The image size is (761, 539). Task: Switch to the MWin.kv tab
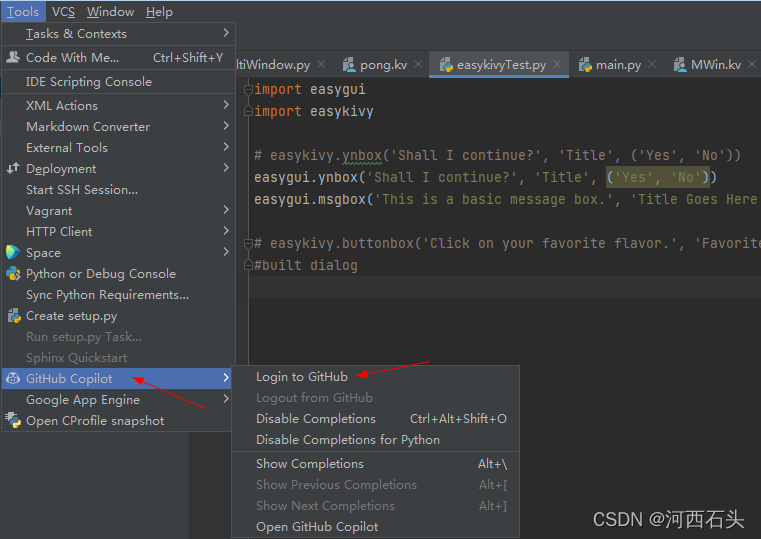[714, 65]
